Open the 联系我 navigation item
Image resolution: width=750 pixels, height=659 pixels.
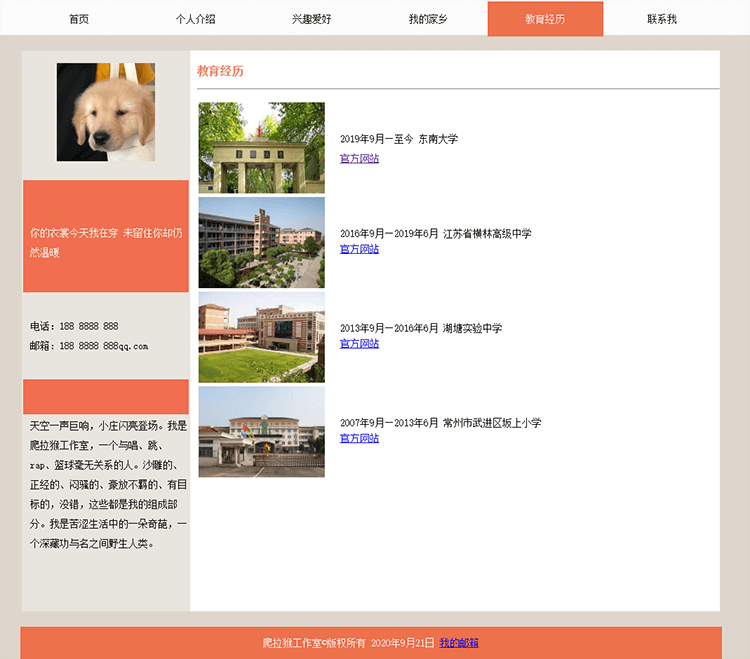(662, 19)
